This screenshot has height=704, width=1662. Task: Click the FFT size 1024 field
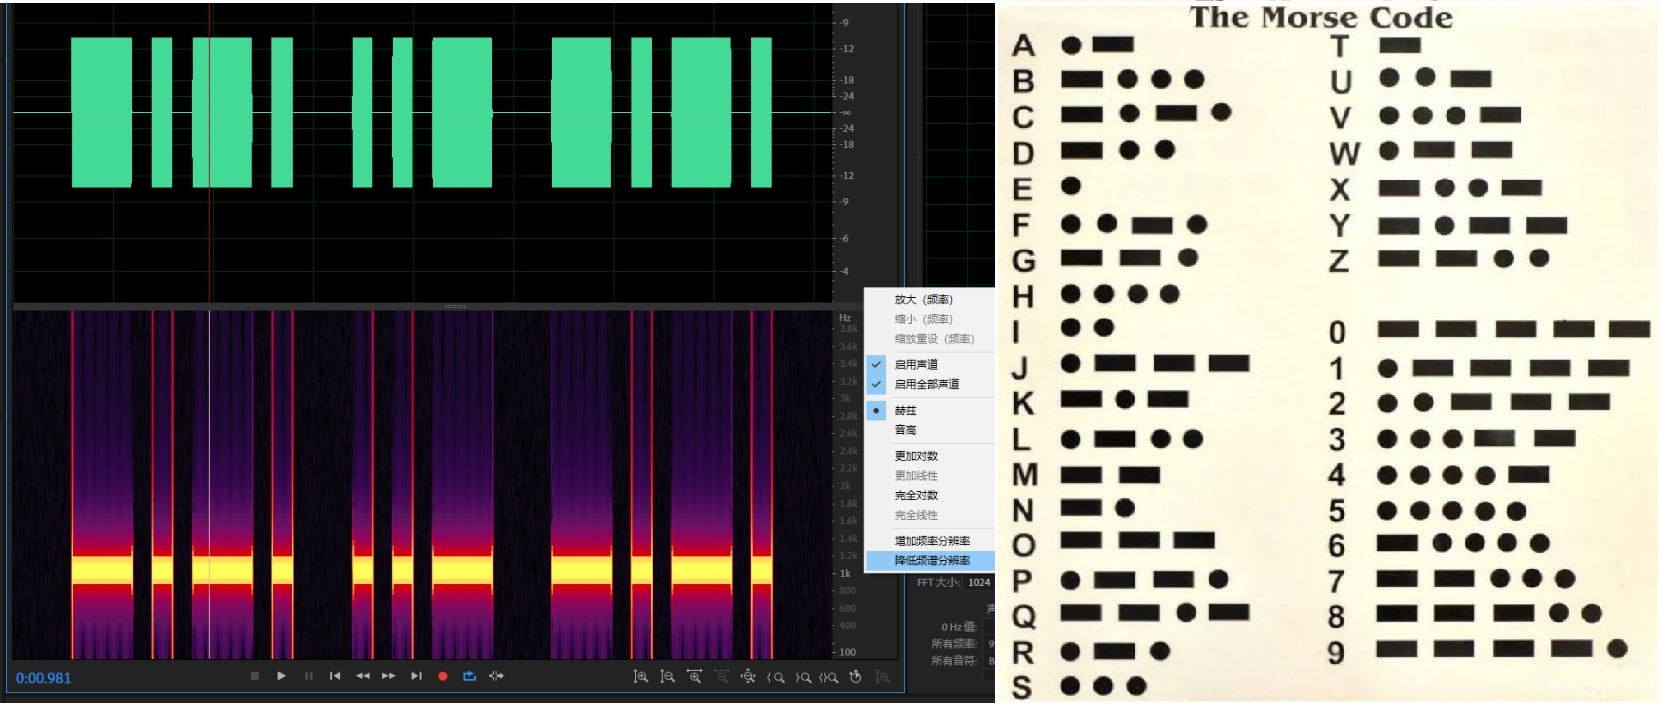(979, 582)
